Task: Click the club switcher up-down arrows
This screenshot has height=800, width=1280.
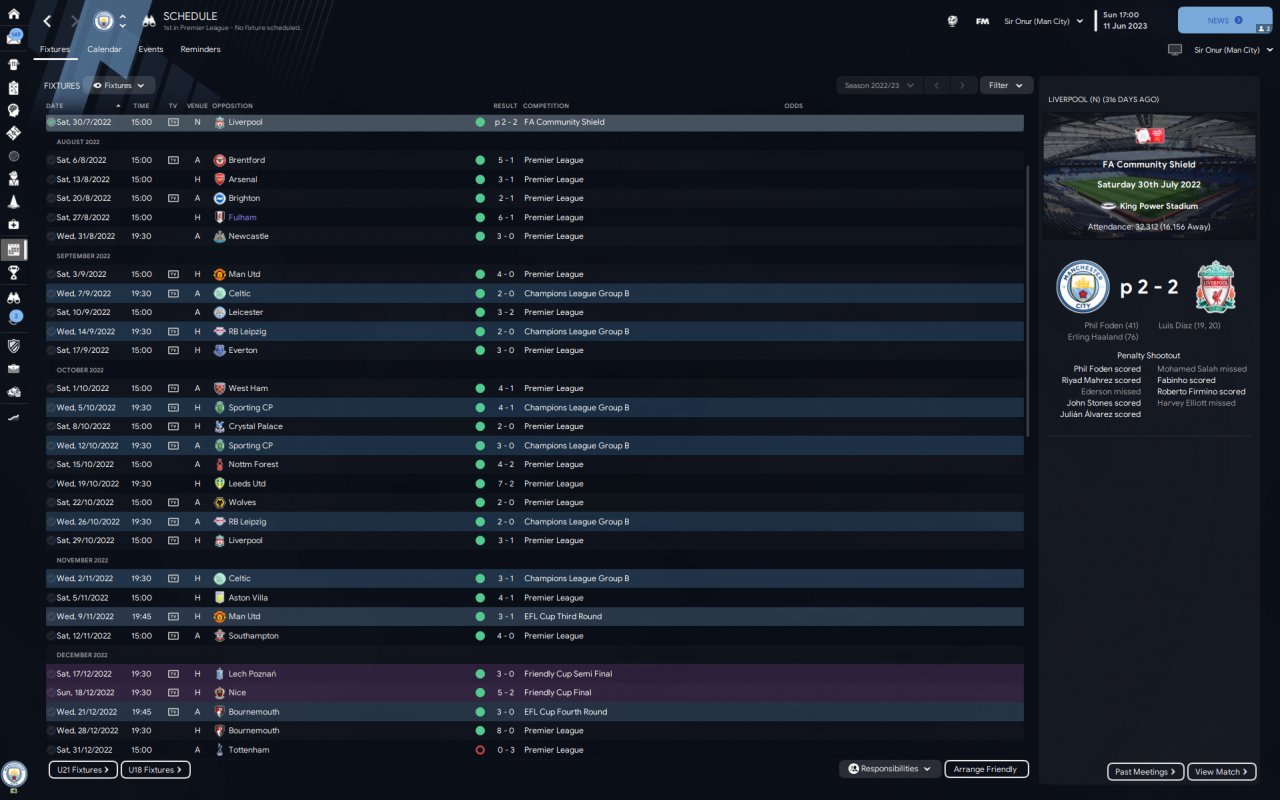Action: [x=123, y=21]
